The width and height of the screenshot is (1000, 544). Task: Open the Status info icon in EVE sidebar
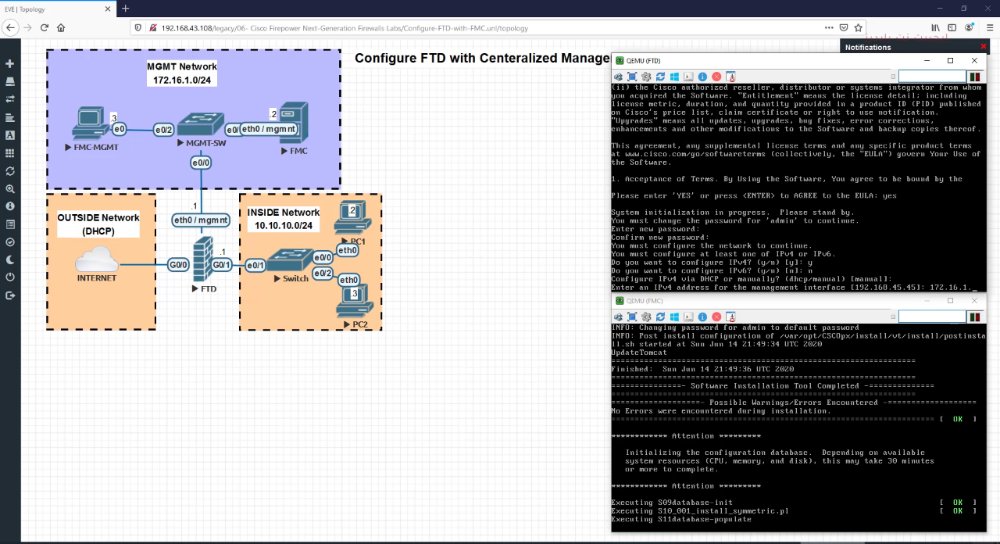[x=10, y=207]
